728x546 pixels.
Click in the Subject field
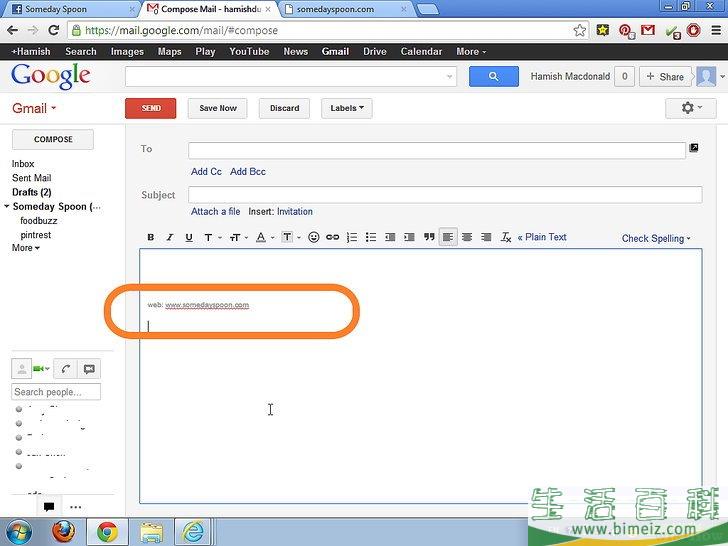[x=445, y=195]
